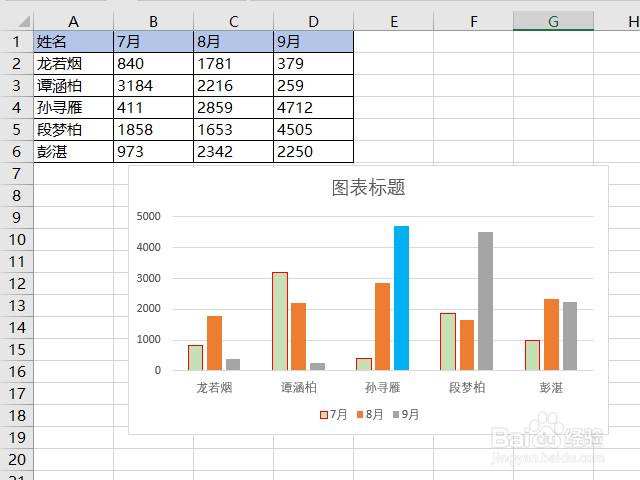Select the orange 8月 bar for 彭湛
Viewport: 640px width, 480px height.
[551, 335]
